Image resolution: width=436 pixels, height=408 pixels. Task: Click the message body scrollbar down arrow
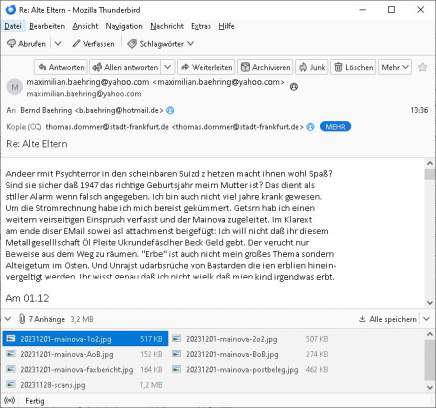tap(429, 303)
